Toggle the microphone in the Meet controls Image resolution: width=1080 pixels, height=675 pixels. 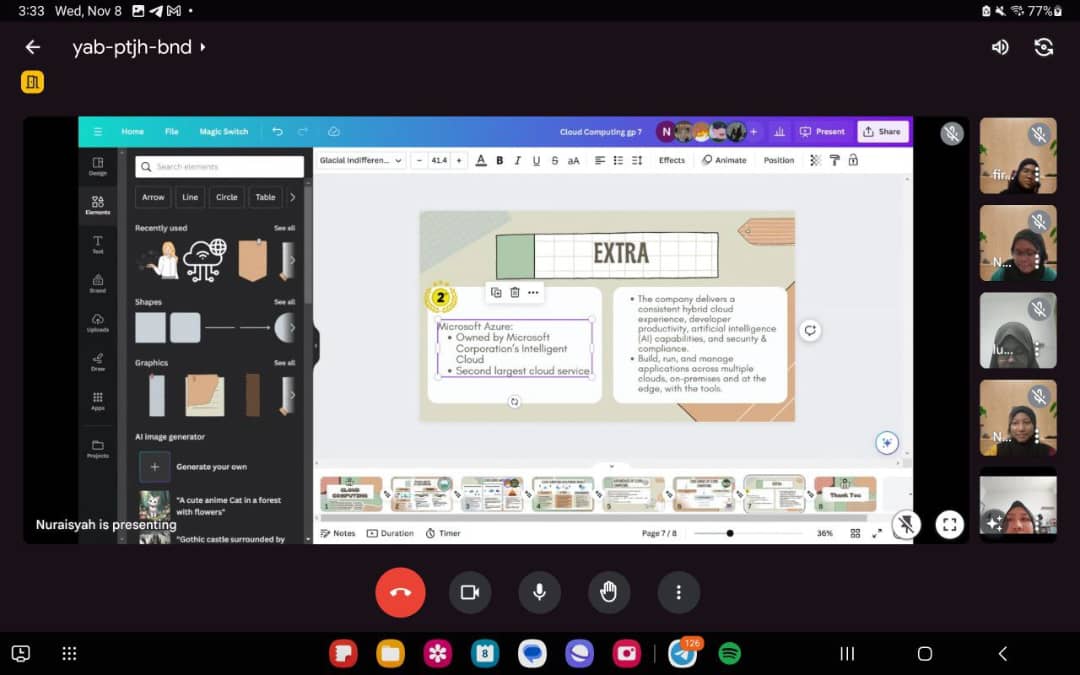pos(539,592)
